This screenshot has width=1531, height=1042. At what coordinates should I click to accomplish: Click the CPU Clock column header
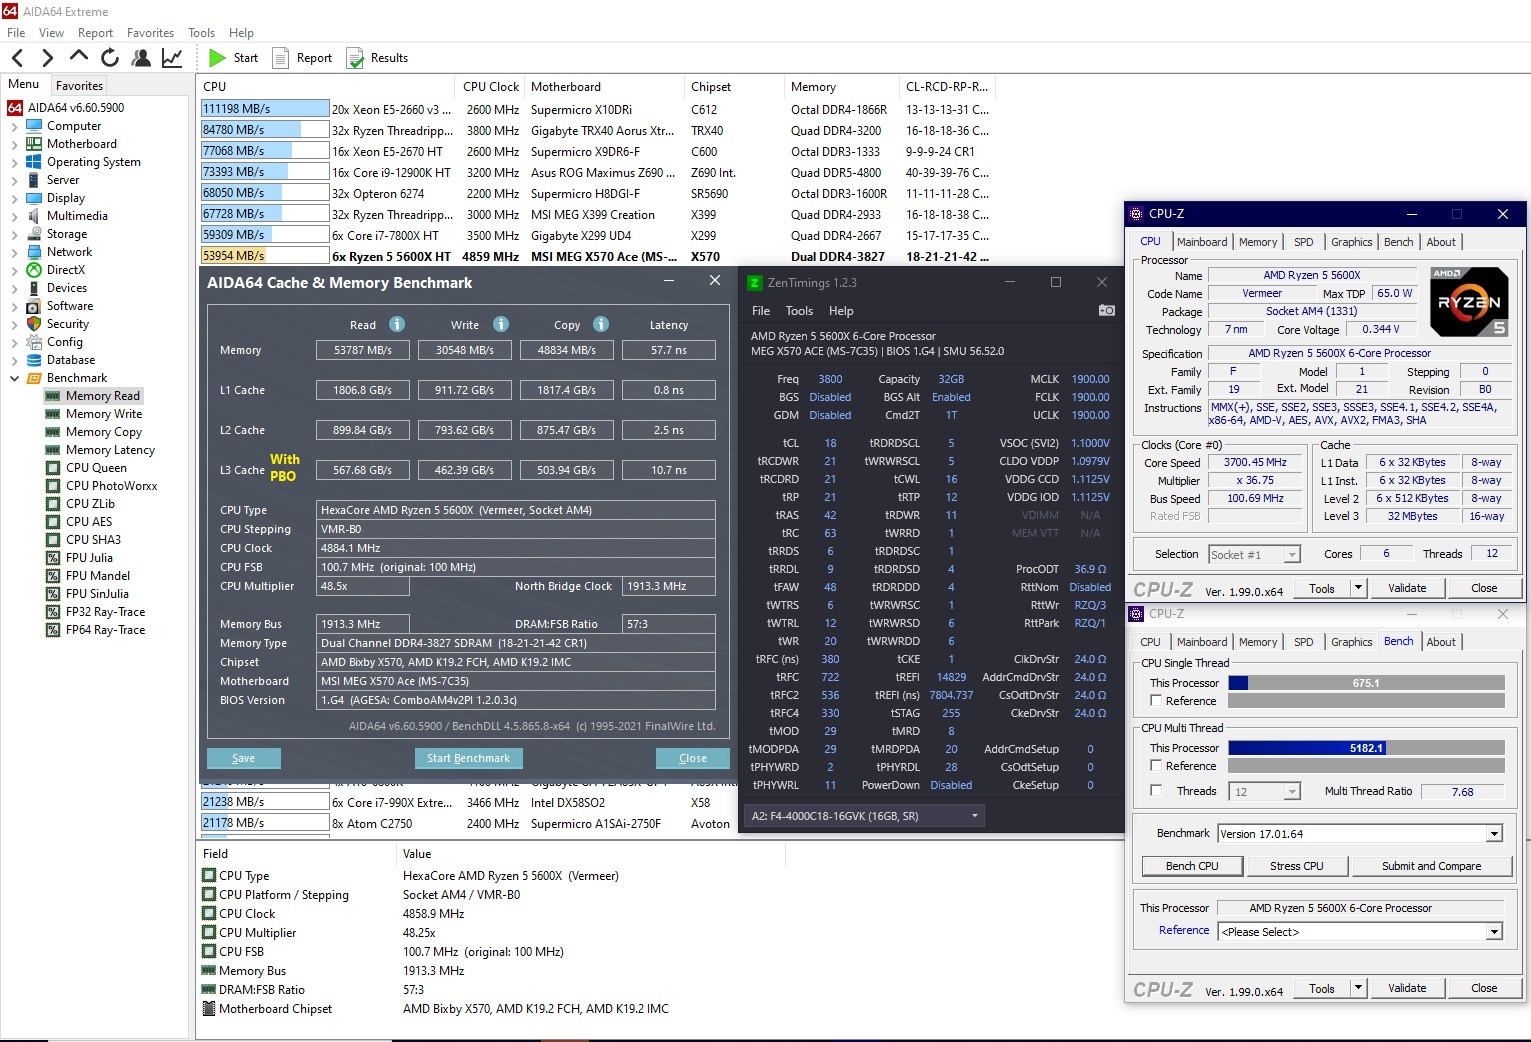pos(491,87)
